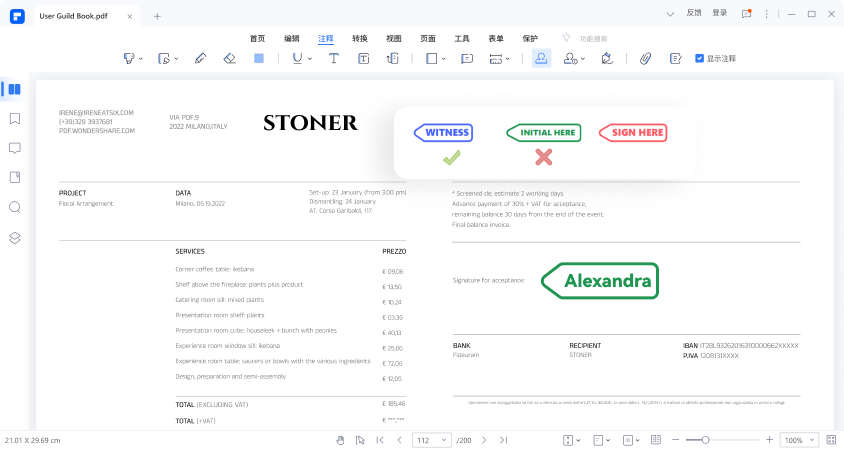Open the layers panel in the sidebar

[15, 237]
